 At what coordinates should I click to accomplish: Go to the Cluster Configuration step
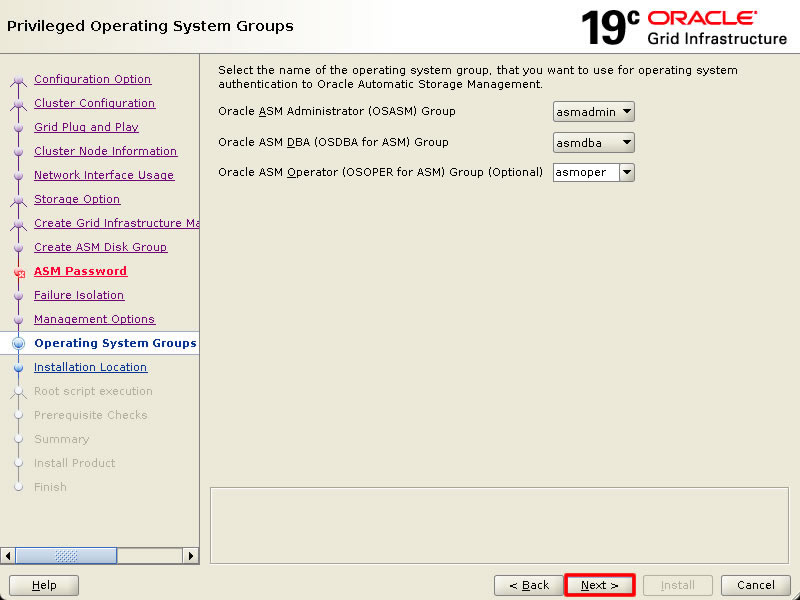pyautogui.click(x=94, y=103)
